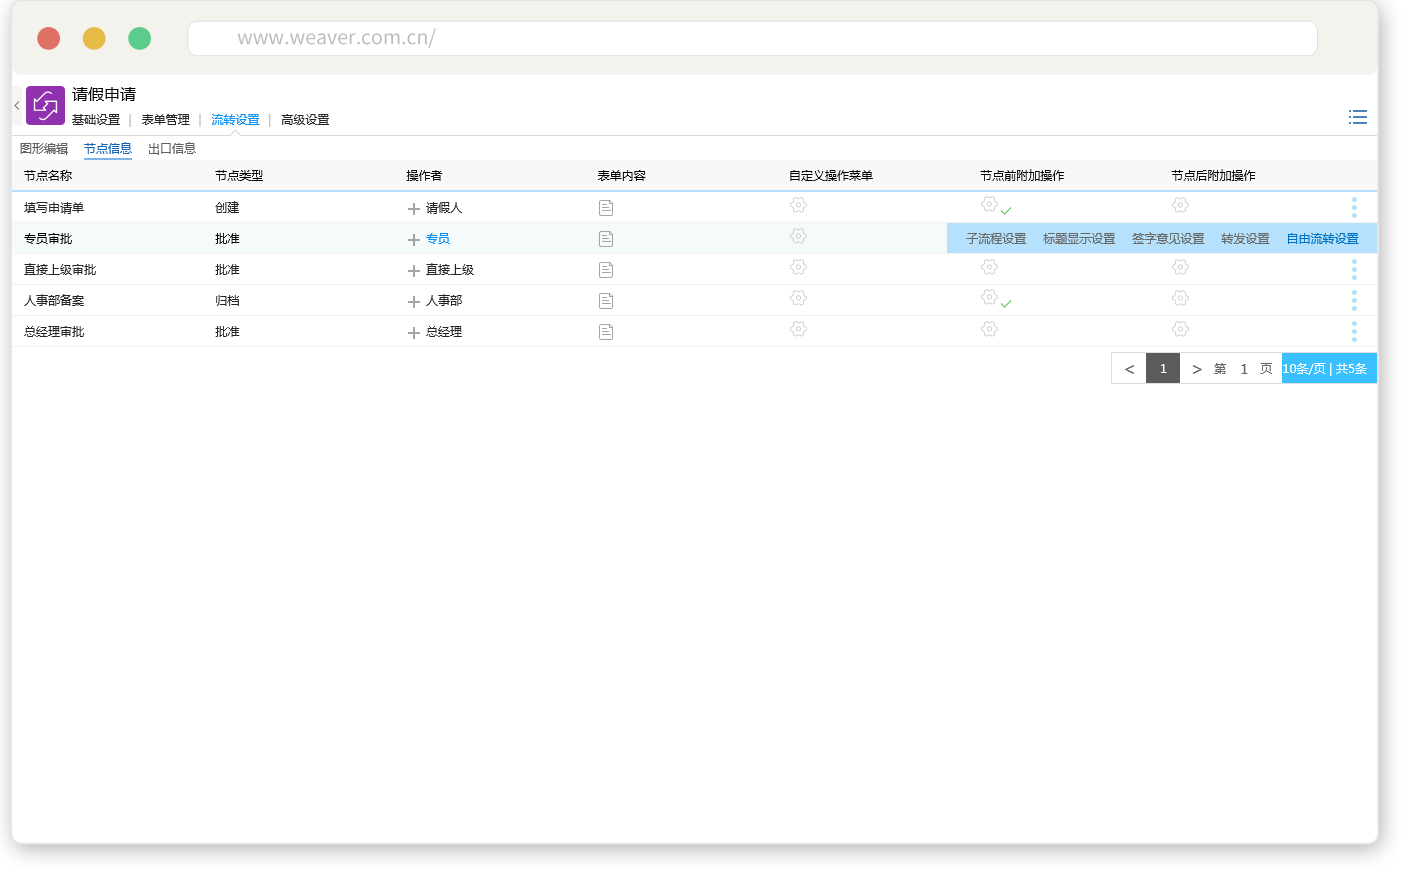
Task: Expand more options dots for 总经理审批 row
Action: 1354,331
